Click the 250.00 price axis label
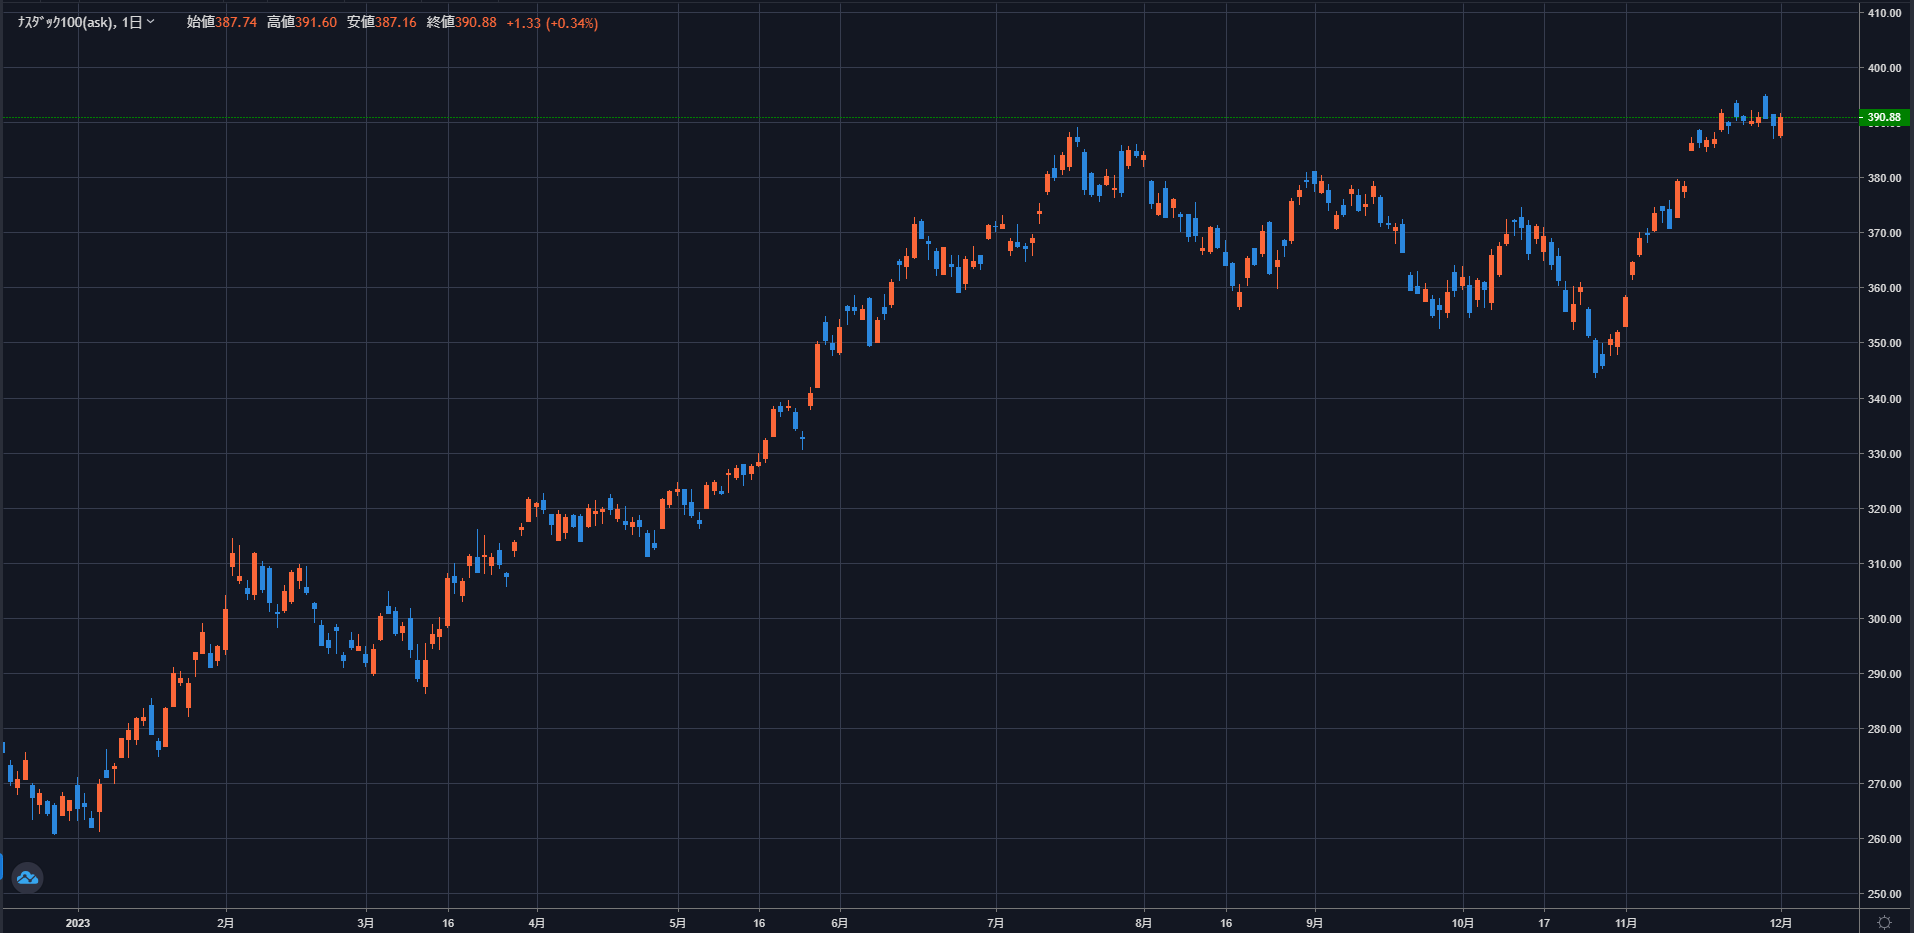1914x933 pixels. [x=1884, y=894]
